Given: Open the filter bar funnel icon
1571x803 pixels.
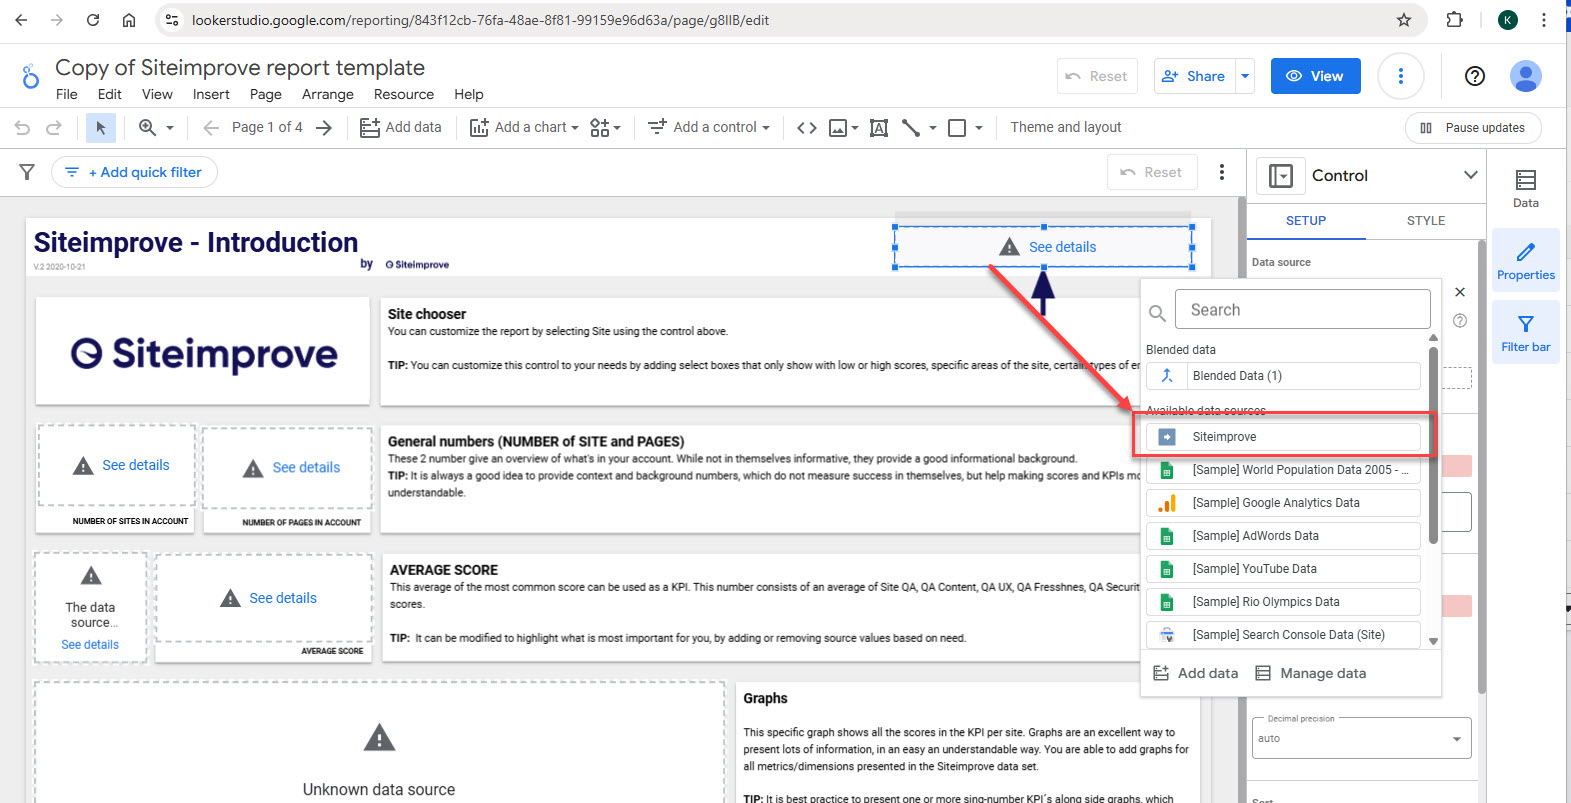Looking at the screenshot, I should 27,172.
